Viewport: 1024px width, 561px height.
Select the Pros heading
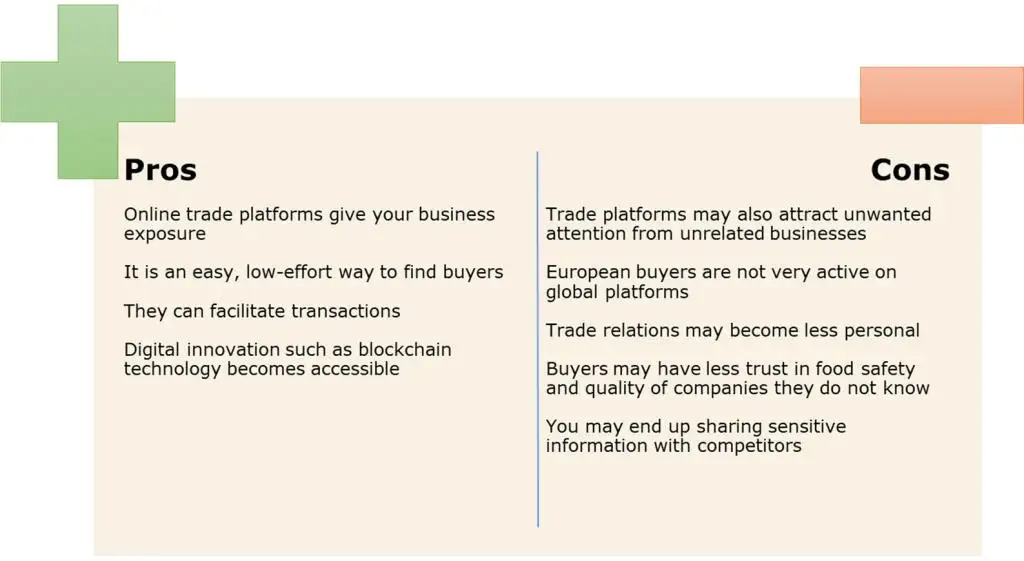pos(161,170)
